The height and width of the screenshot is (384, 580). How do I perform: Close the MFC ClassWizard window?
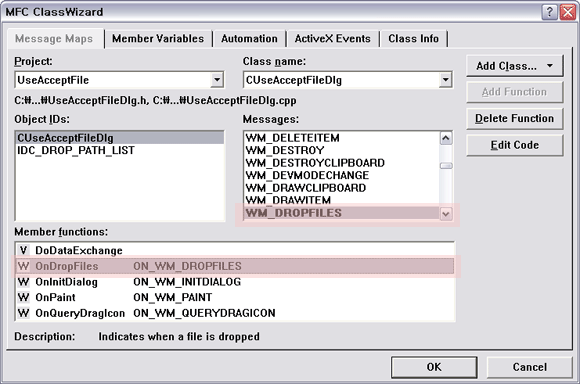568,12
